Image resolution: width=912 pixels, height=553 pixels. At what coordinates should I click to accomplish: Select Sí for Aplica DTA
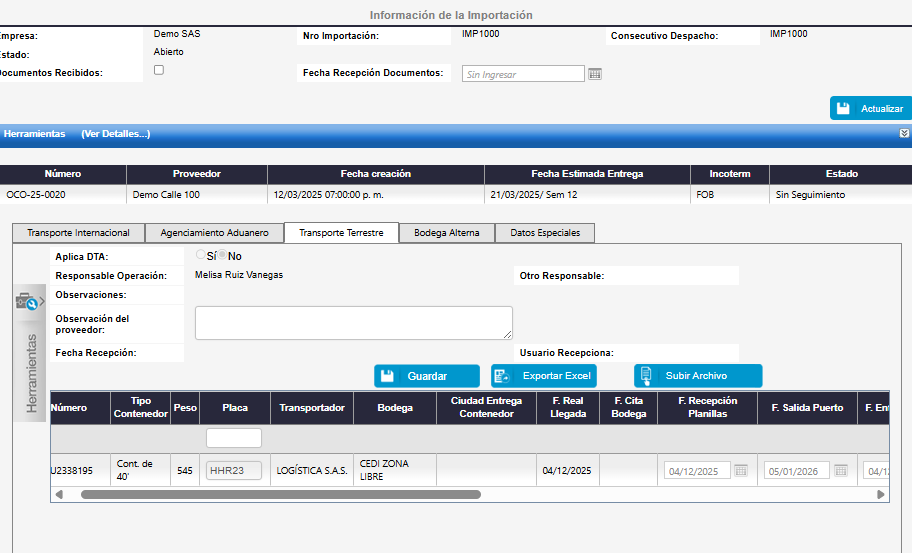[201, 255]
